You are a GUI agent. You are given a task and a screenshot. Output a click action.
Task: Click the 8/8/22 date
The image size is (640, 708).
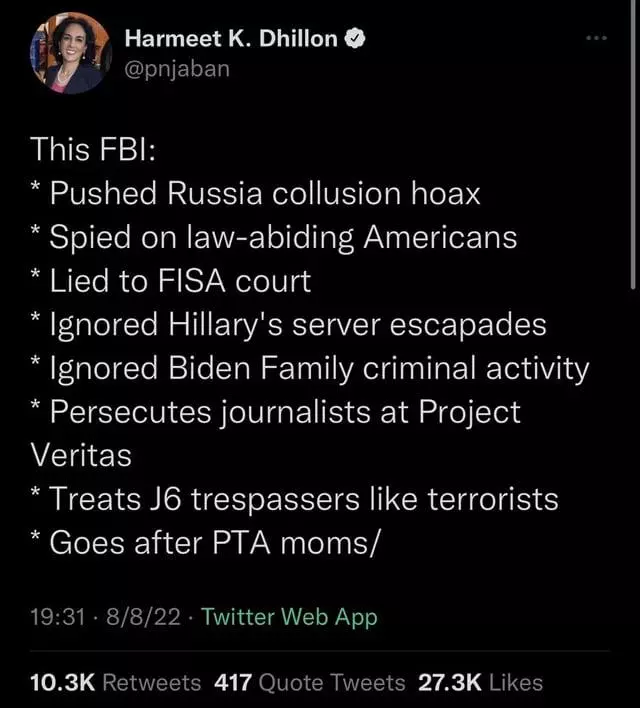coord(143,617)
